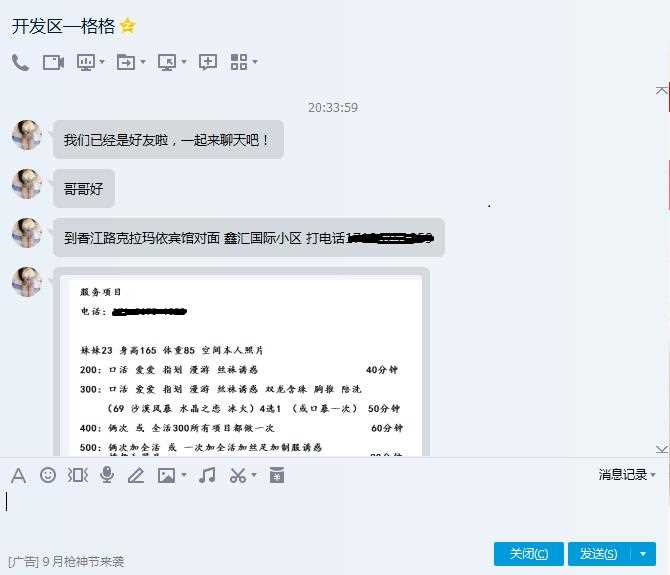Open the font settings A icon

click(x=18, y=475)
